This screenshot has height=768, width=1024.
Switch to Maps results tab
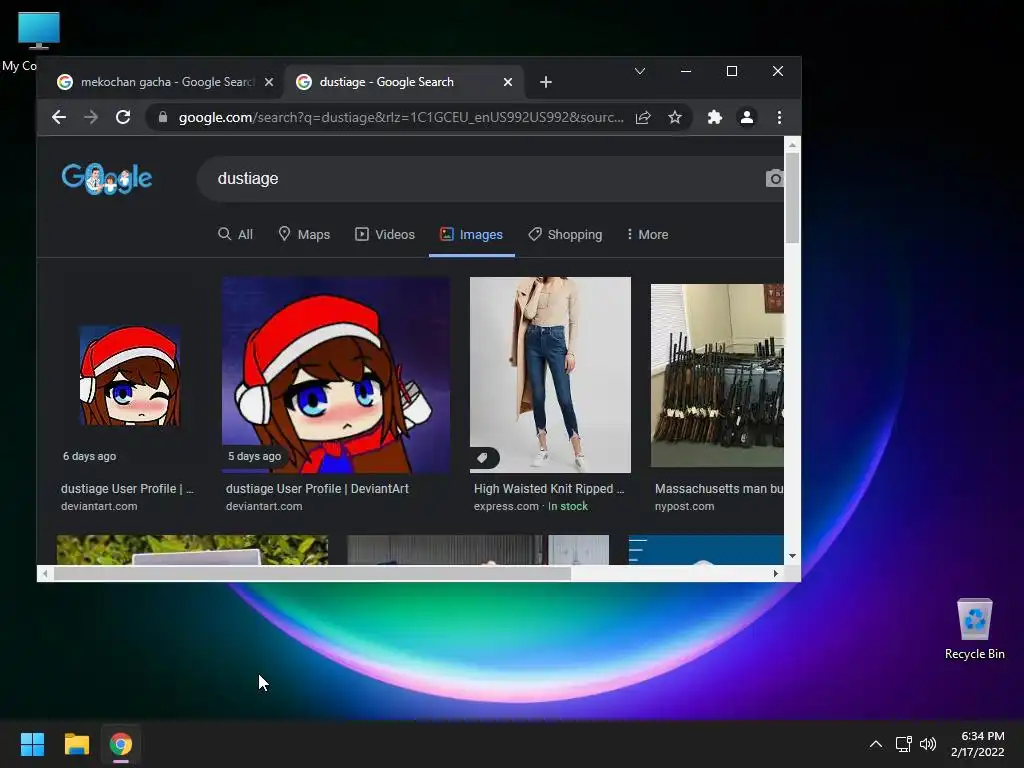point(304,234)
